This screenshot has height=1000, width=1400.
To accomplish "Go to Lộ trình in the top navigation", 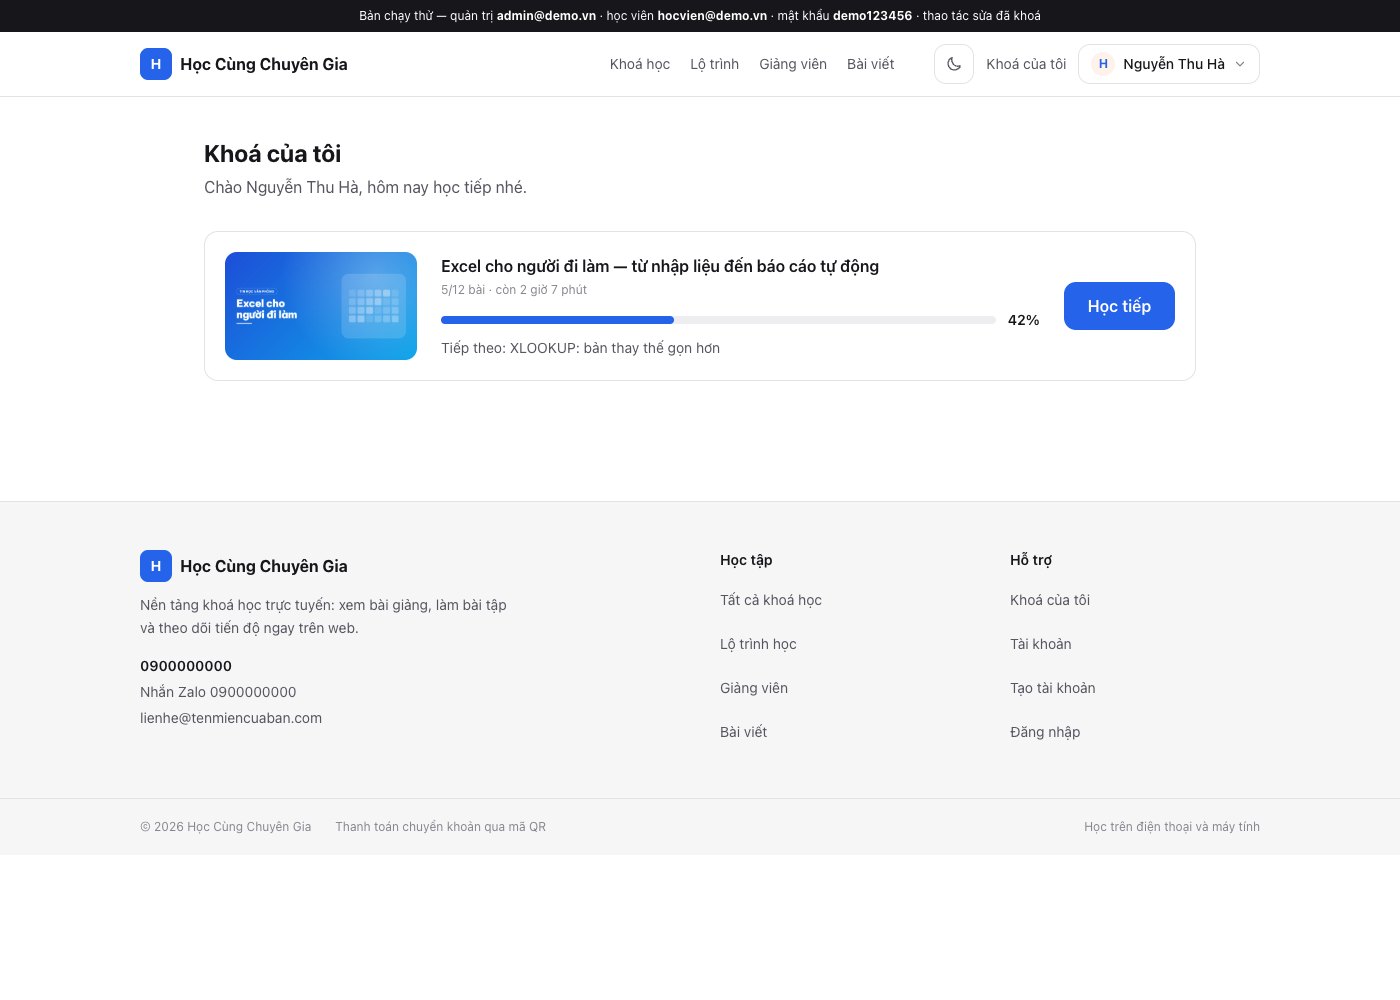I will pos(715,64).
